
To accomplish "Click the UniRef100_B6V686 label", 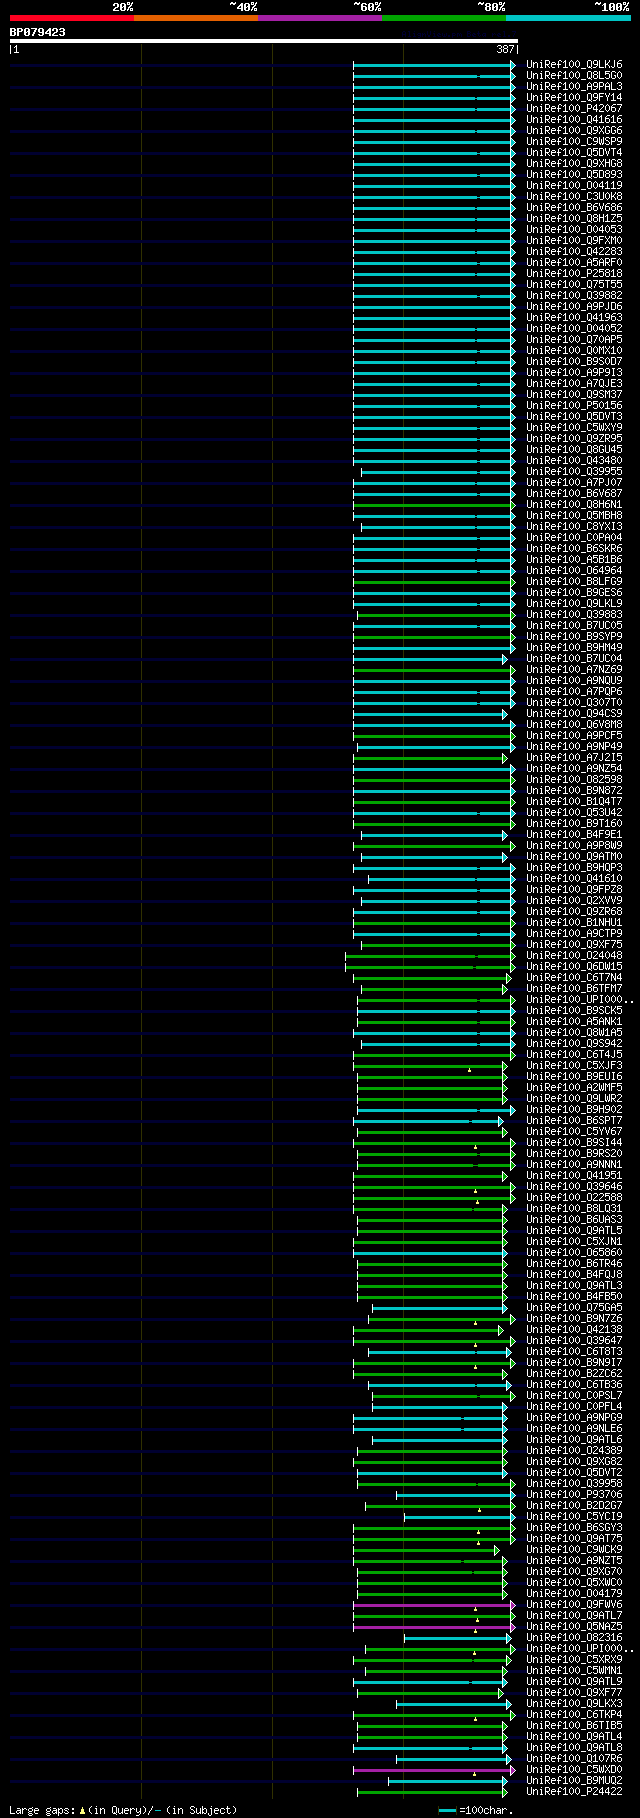I will point(574,208).
